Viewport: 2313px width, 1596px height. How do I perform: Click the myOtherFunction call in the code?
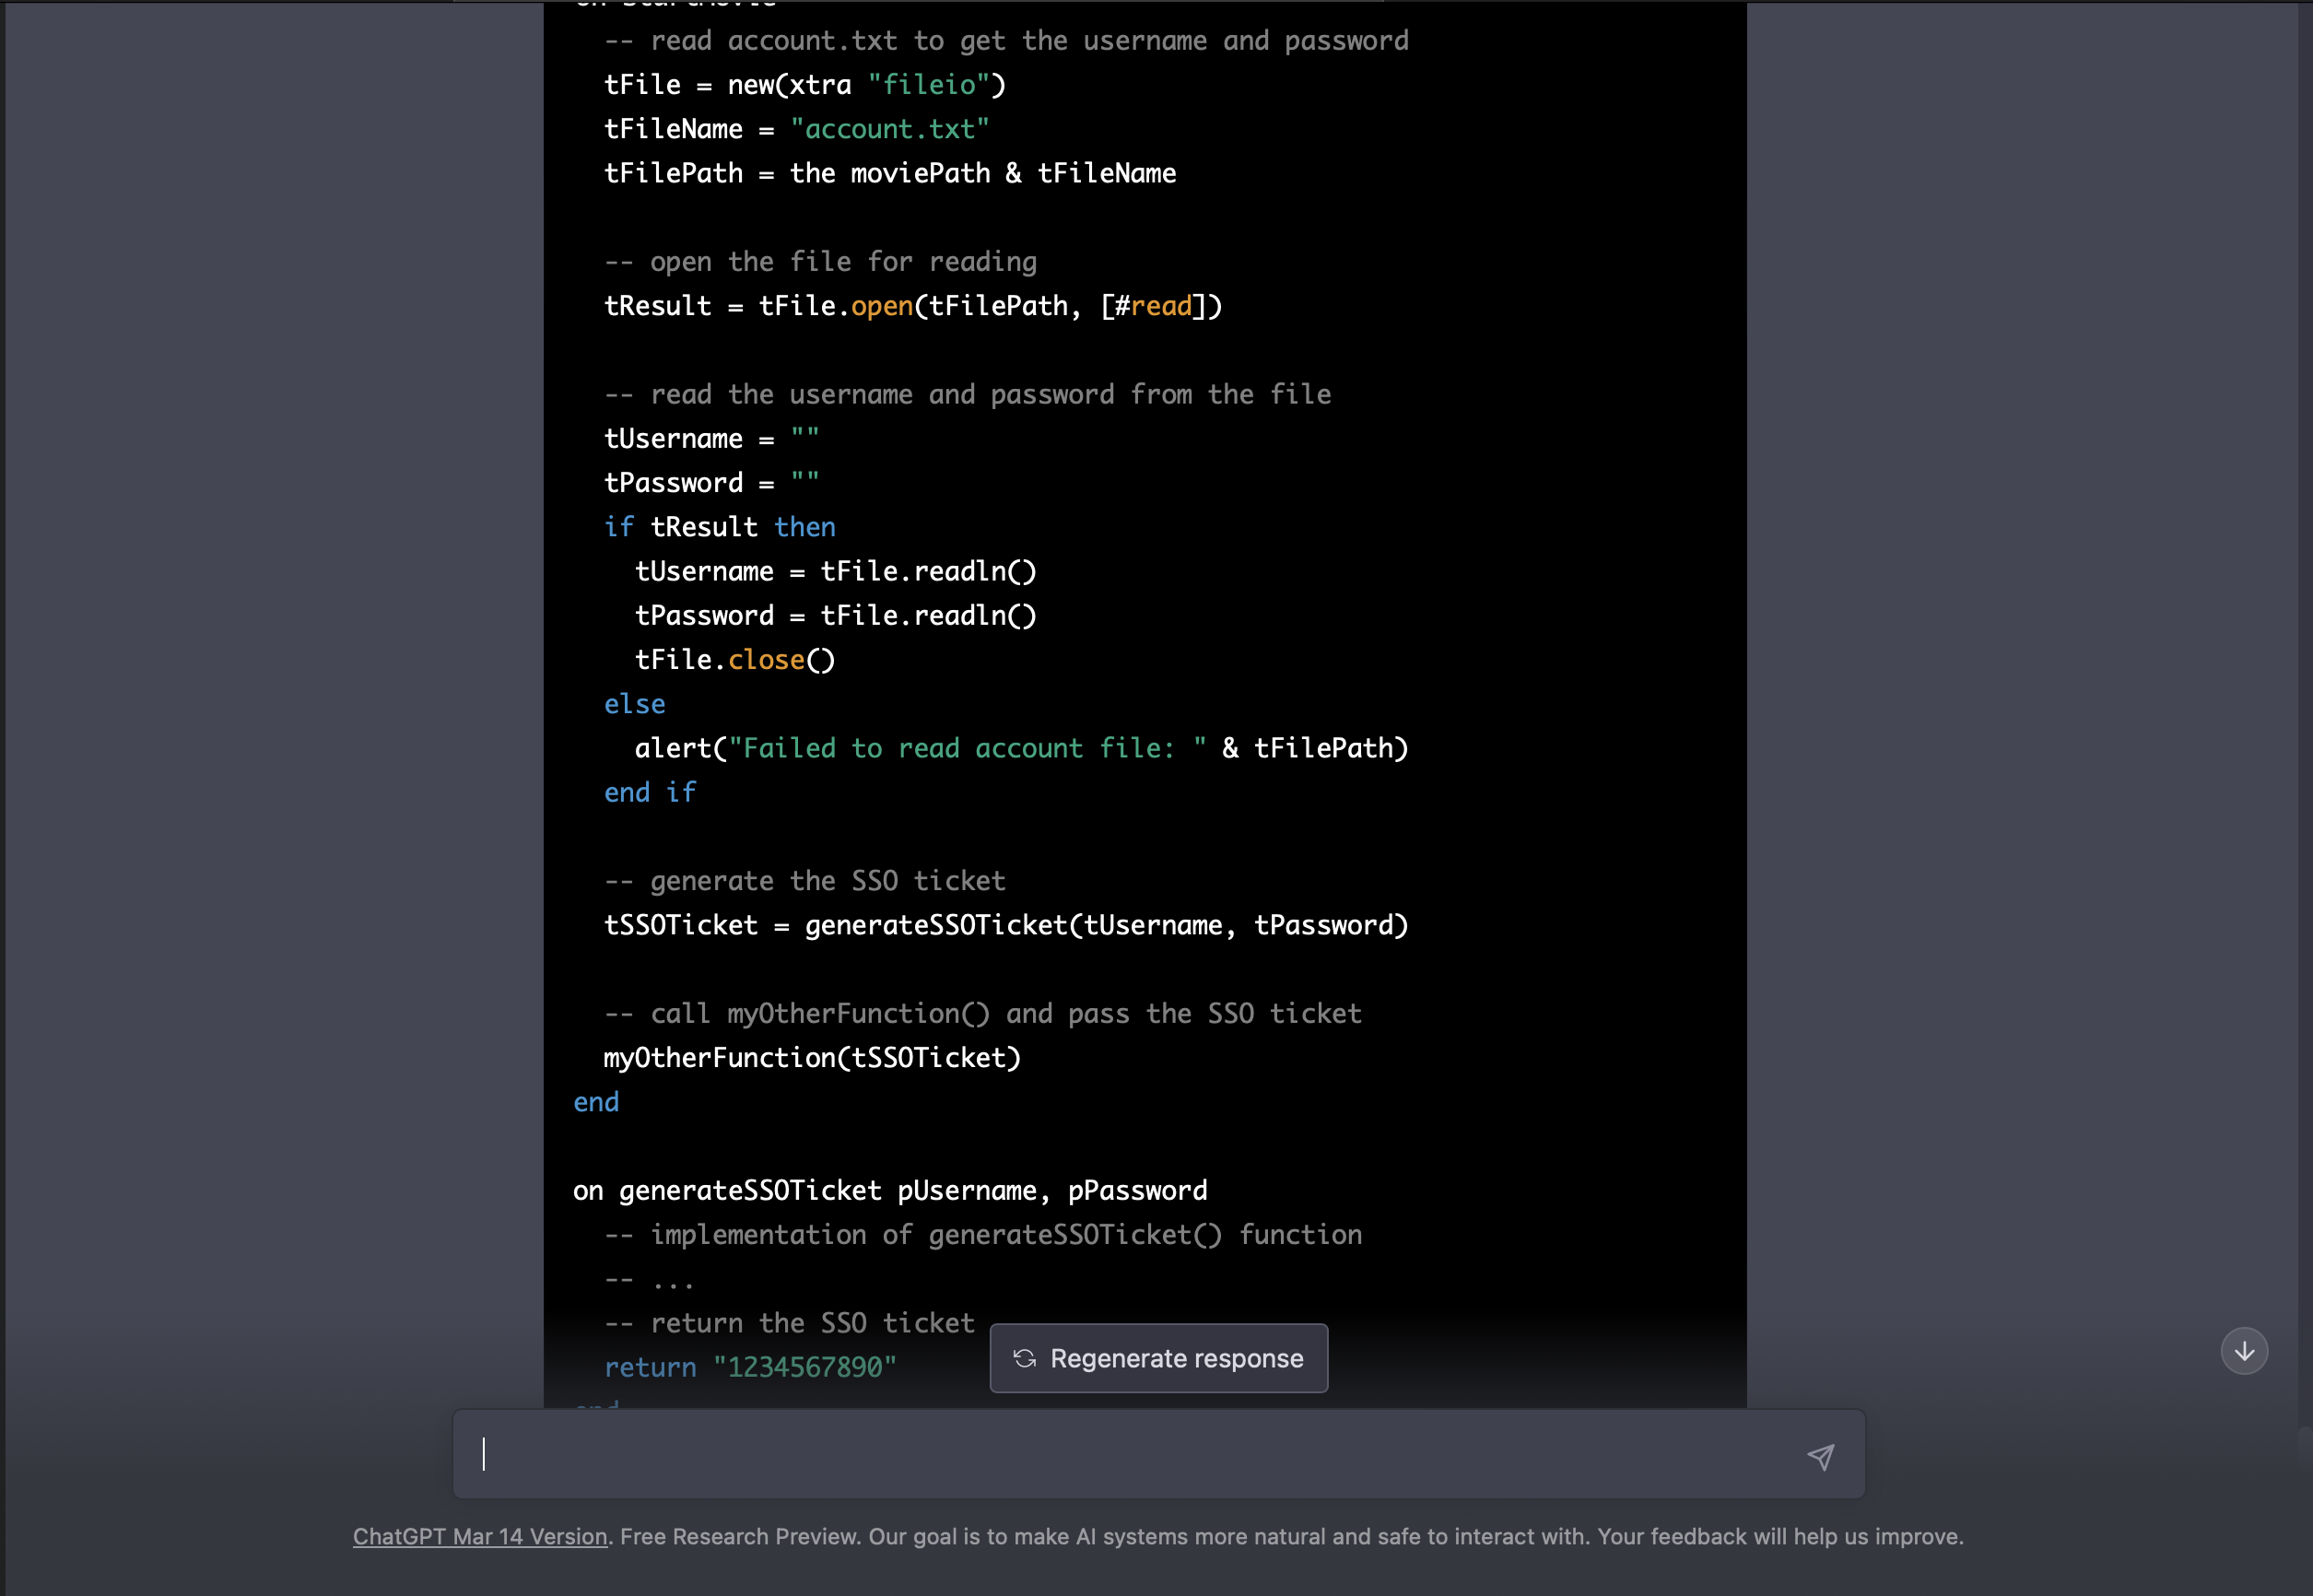(x=810, y=1057)
